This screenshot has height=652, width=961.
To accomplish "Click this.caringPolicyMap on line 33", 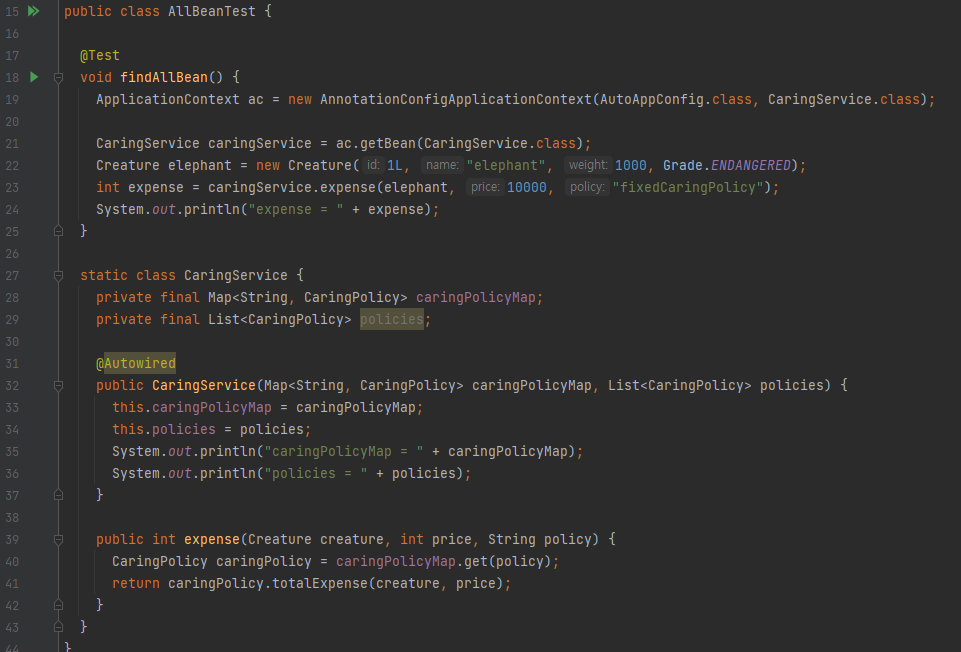I will click(192, 408).
